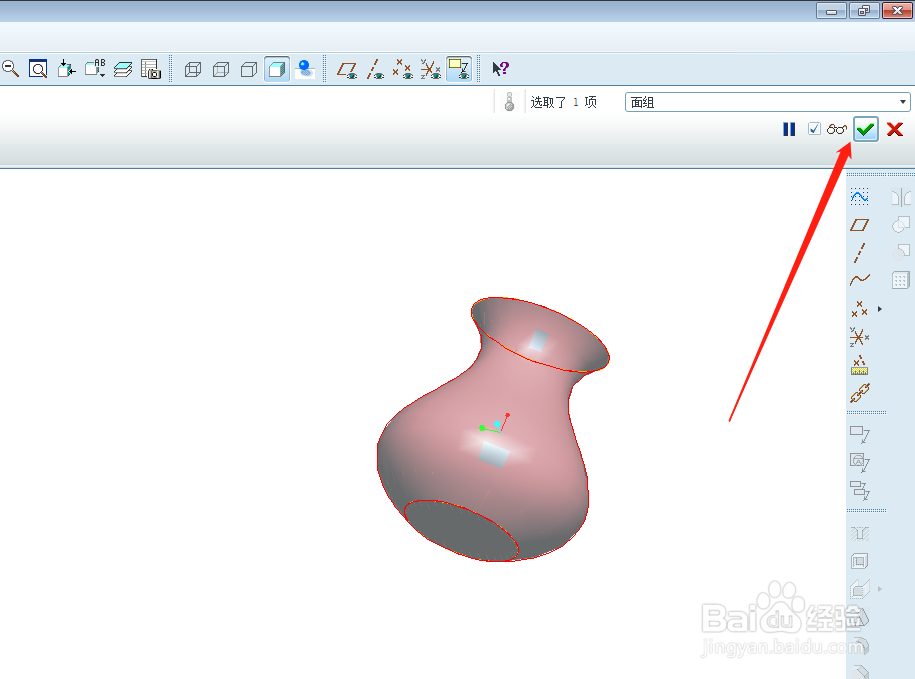Viewport: 915px width, 679px height.
Task: Click the Merge tool icon
Action: coord(900,225)
